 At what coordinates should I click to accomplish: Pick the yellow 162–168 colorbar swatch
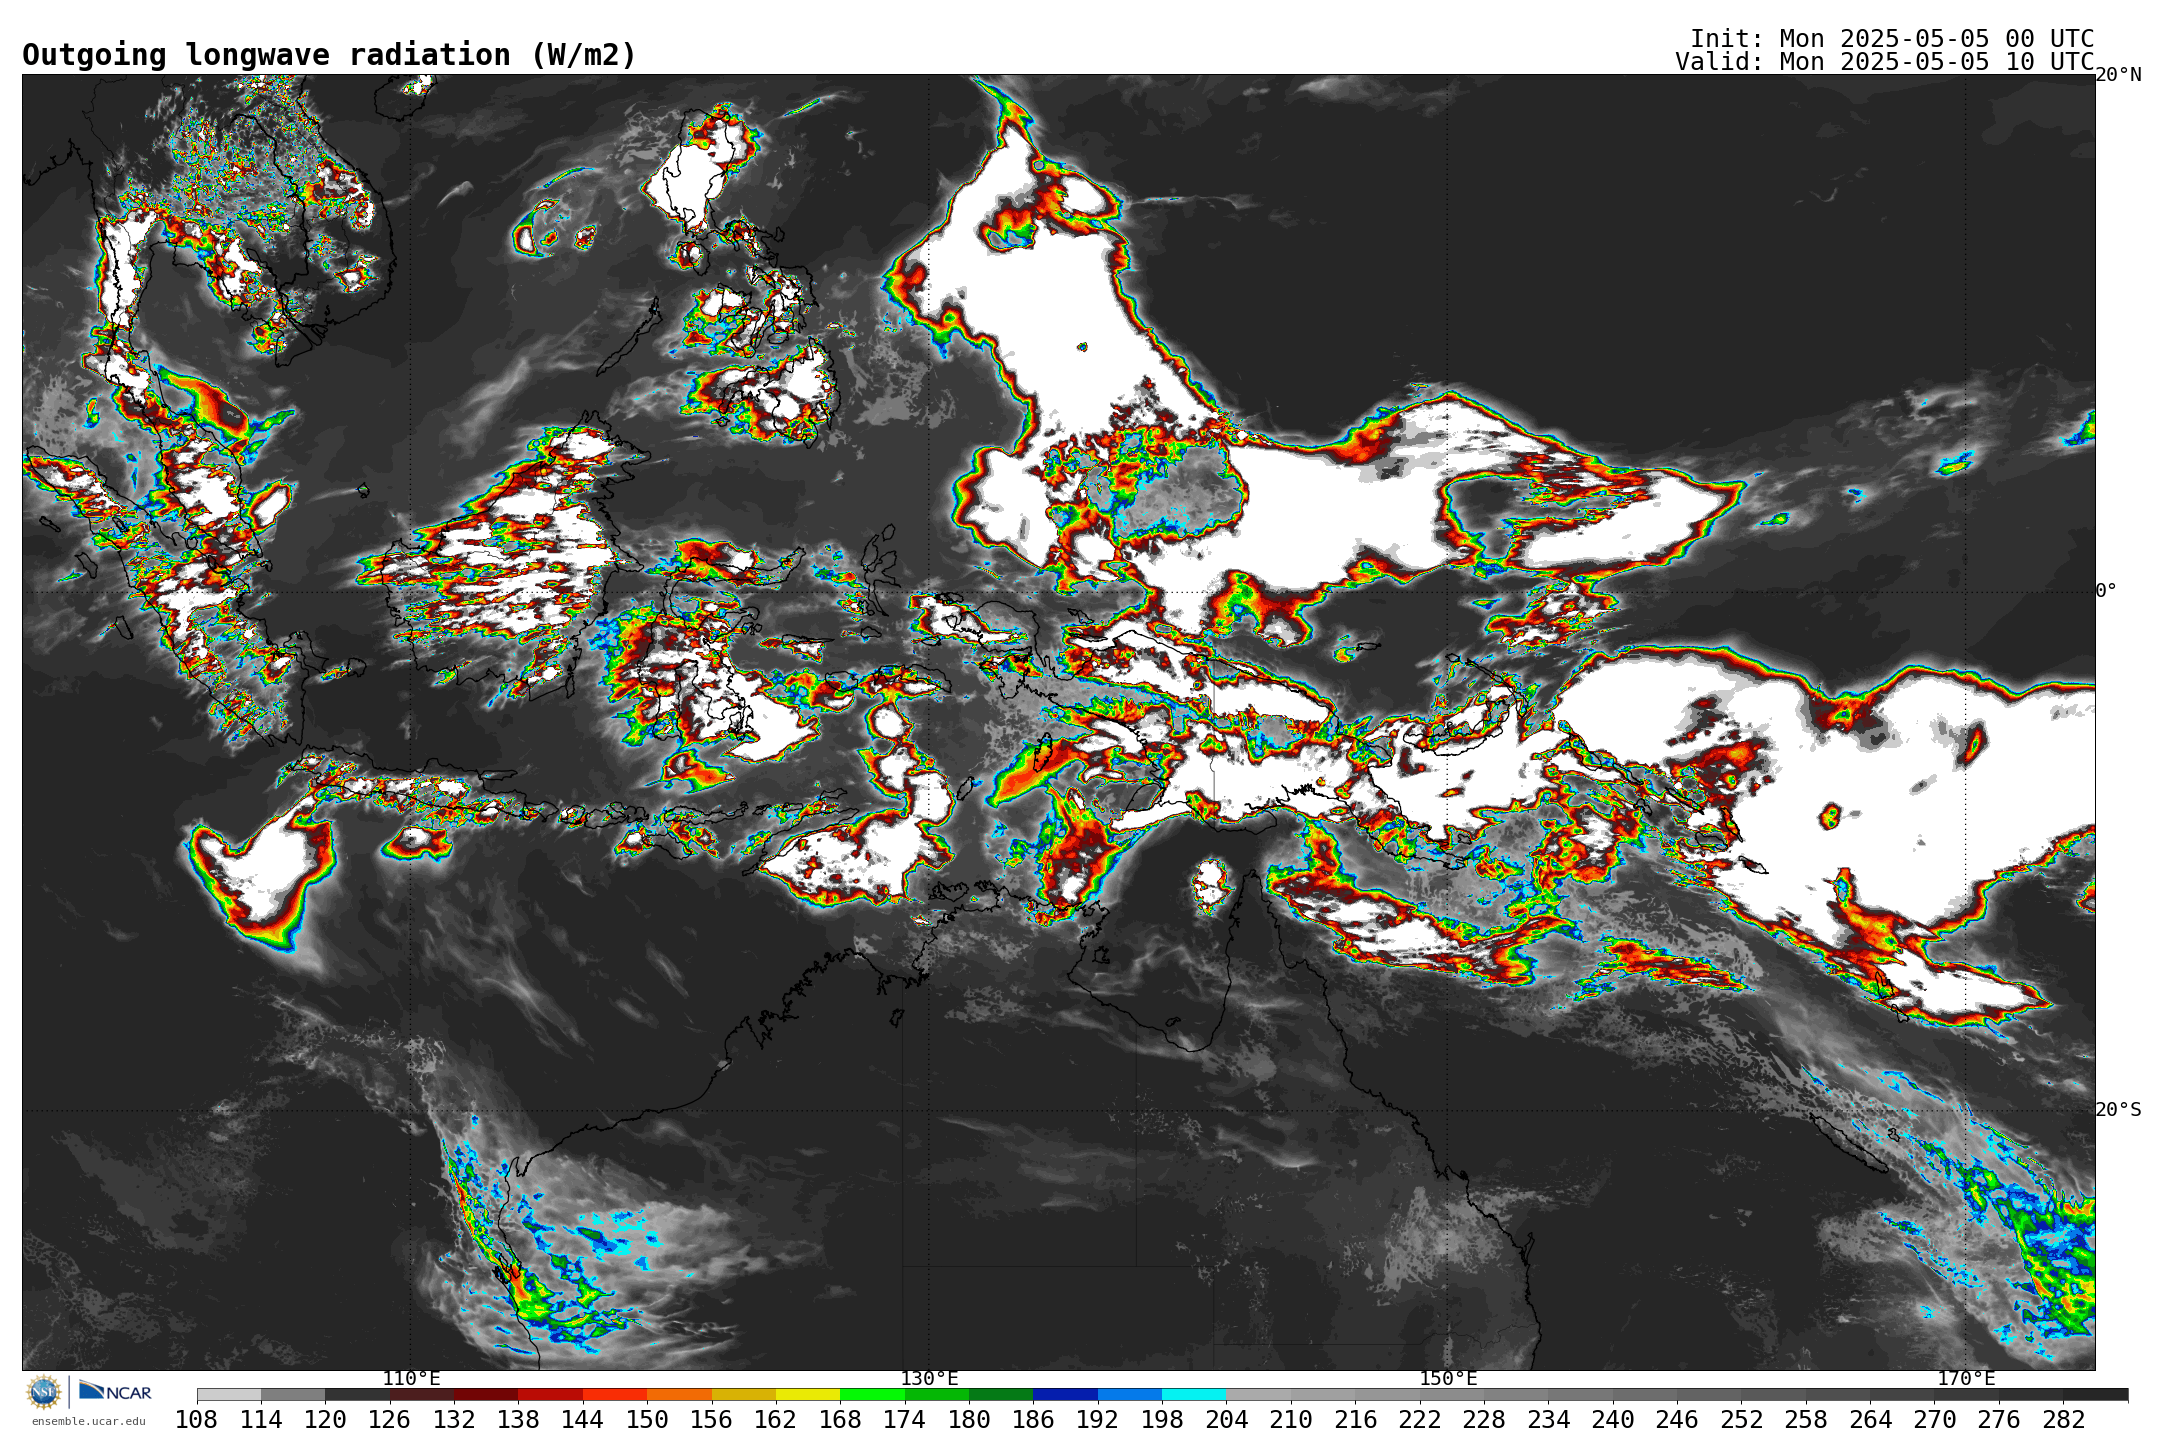coord(808,1395)
